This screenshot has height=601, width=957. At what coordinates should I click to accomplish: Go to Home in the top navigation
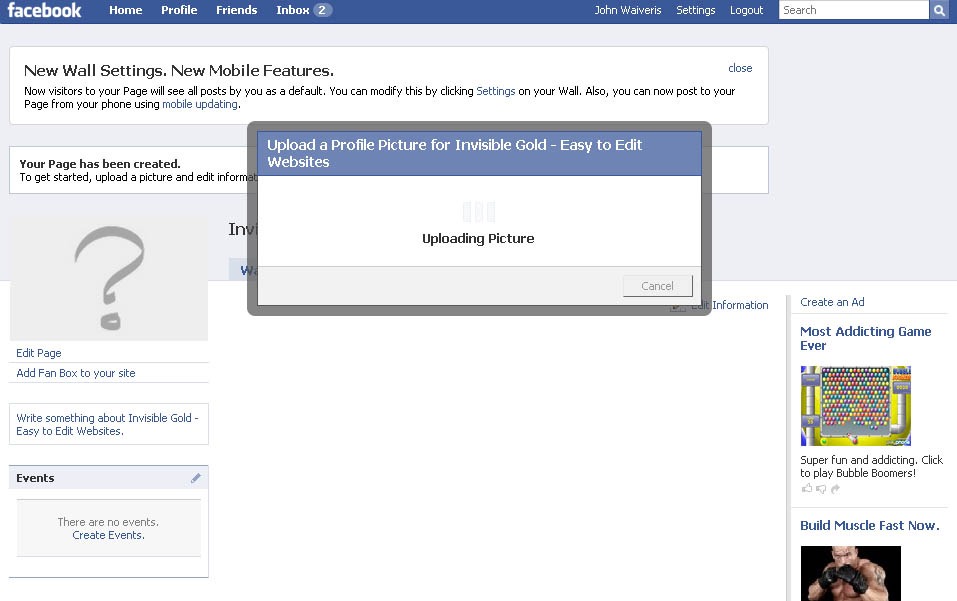[x=126, y=10]
